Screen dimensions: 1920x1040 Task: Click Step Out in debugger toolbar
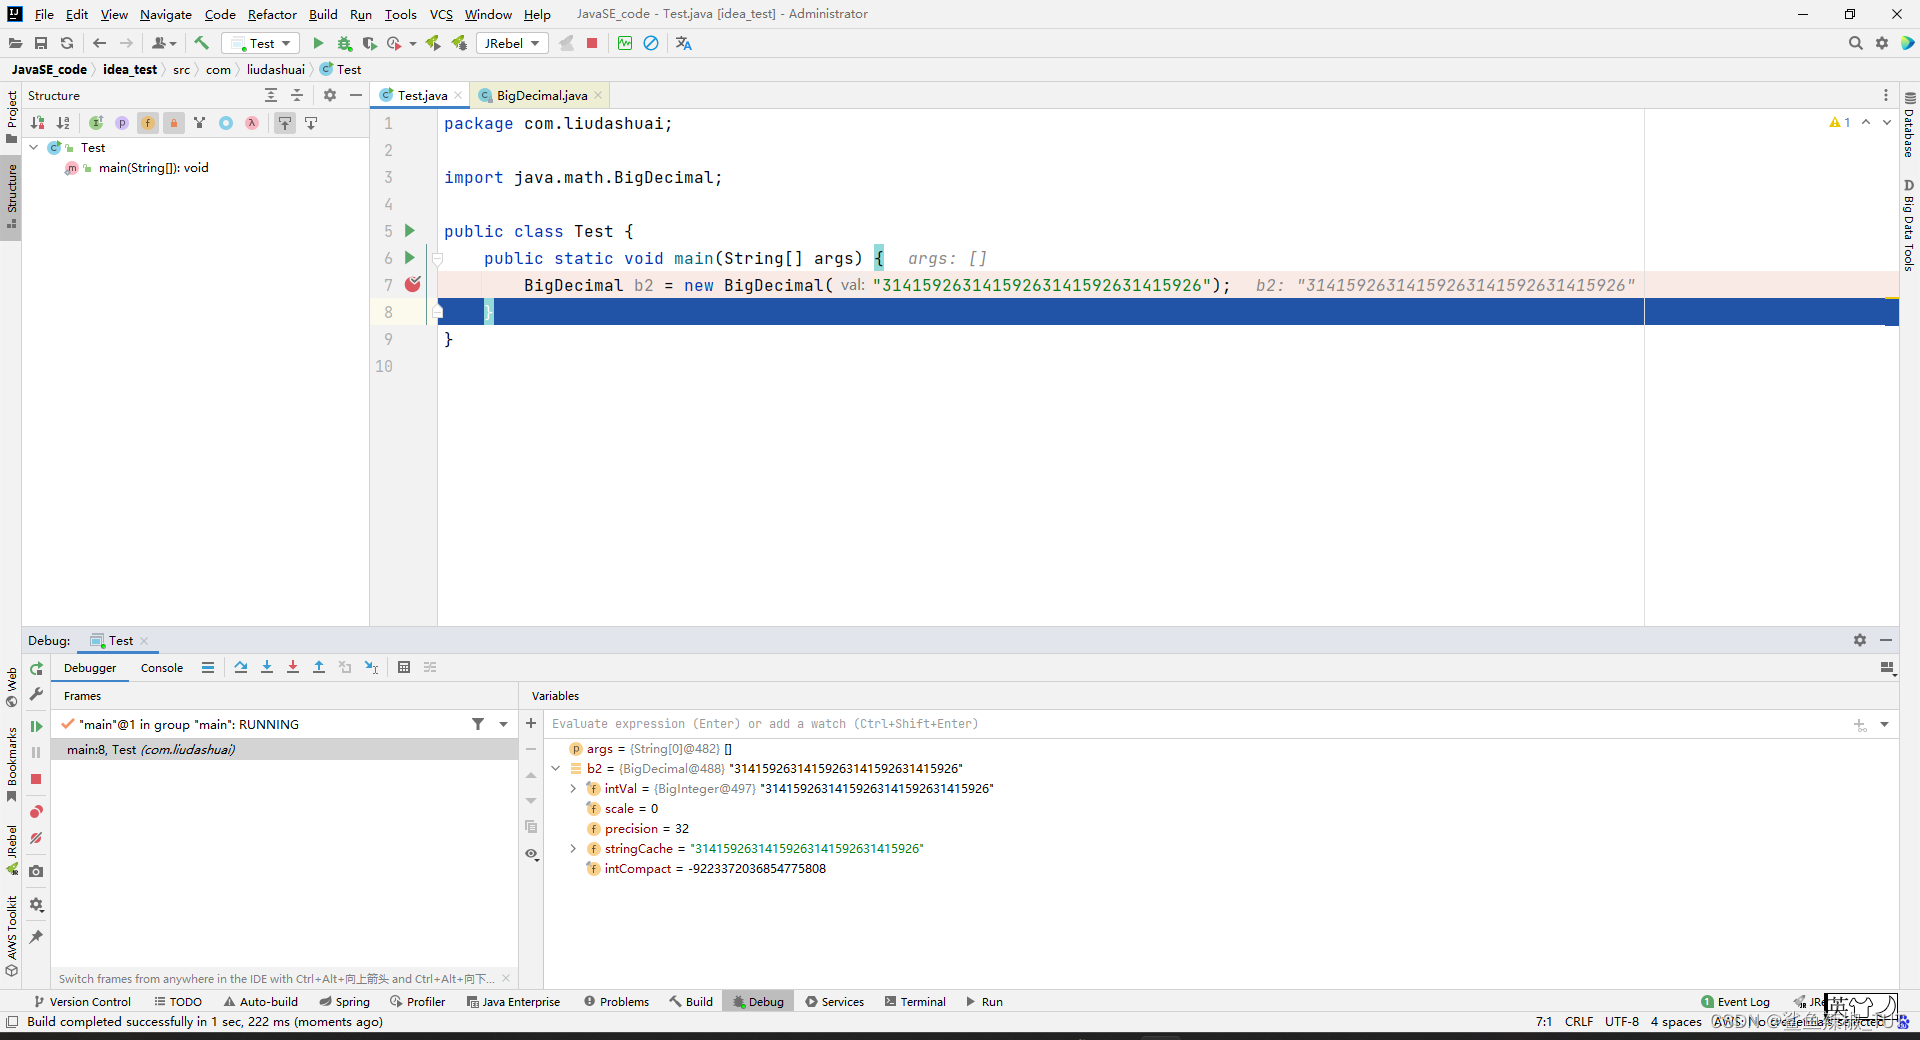[x=319, y=667]
